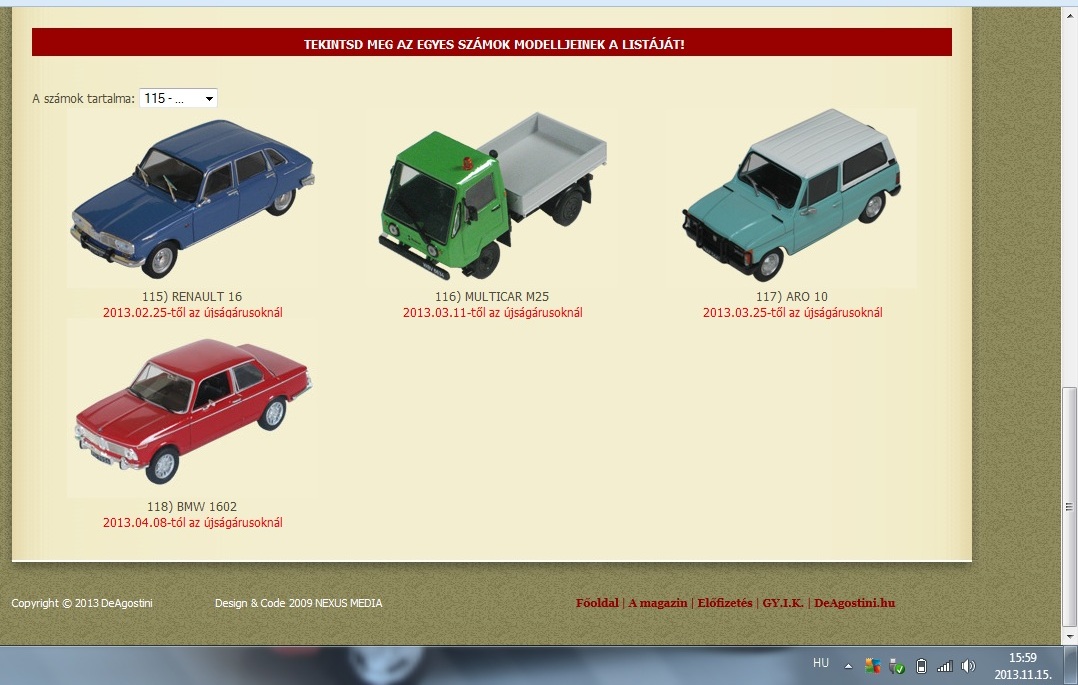Click the Safely Remove Hardware tray icon
This screenshot has height=685, width=1078.
click(897, 665)
